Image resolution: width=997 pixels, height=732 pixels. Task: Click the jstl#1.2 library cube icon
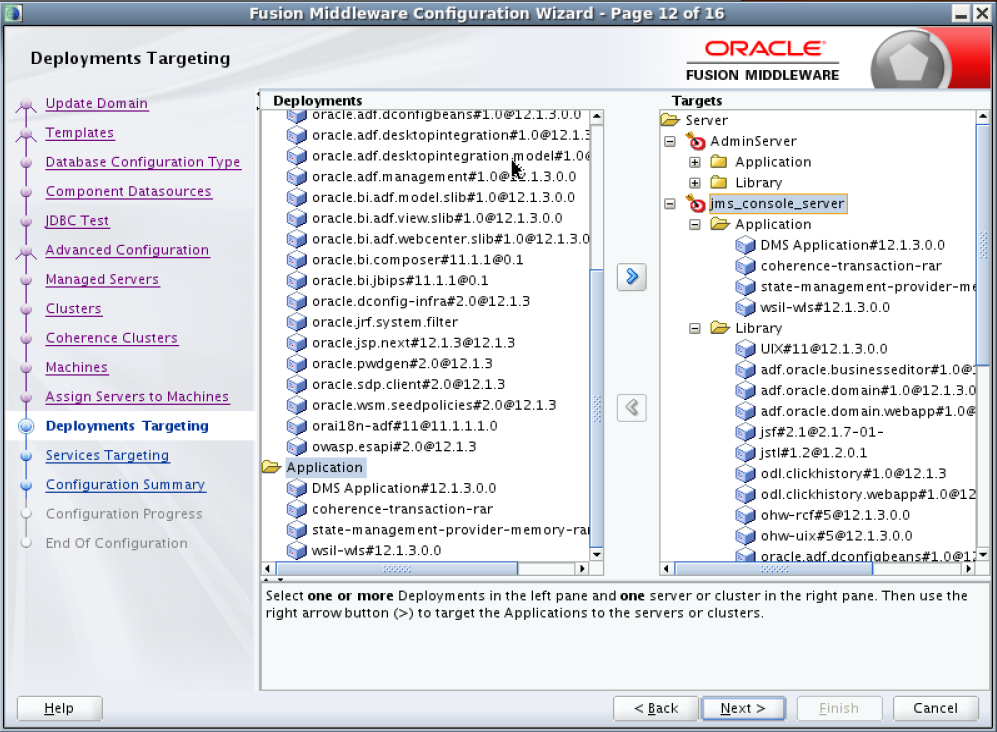point(745,453)
